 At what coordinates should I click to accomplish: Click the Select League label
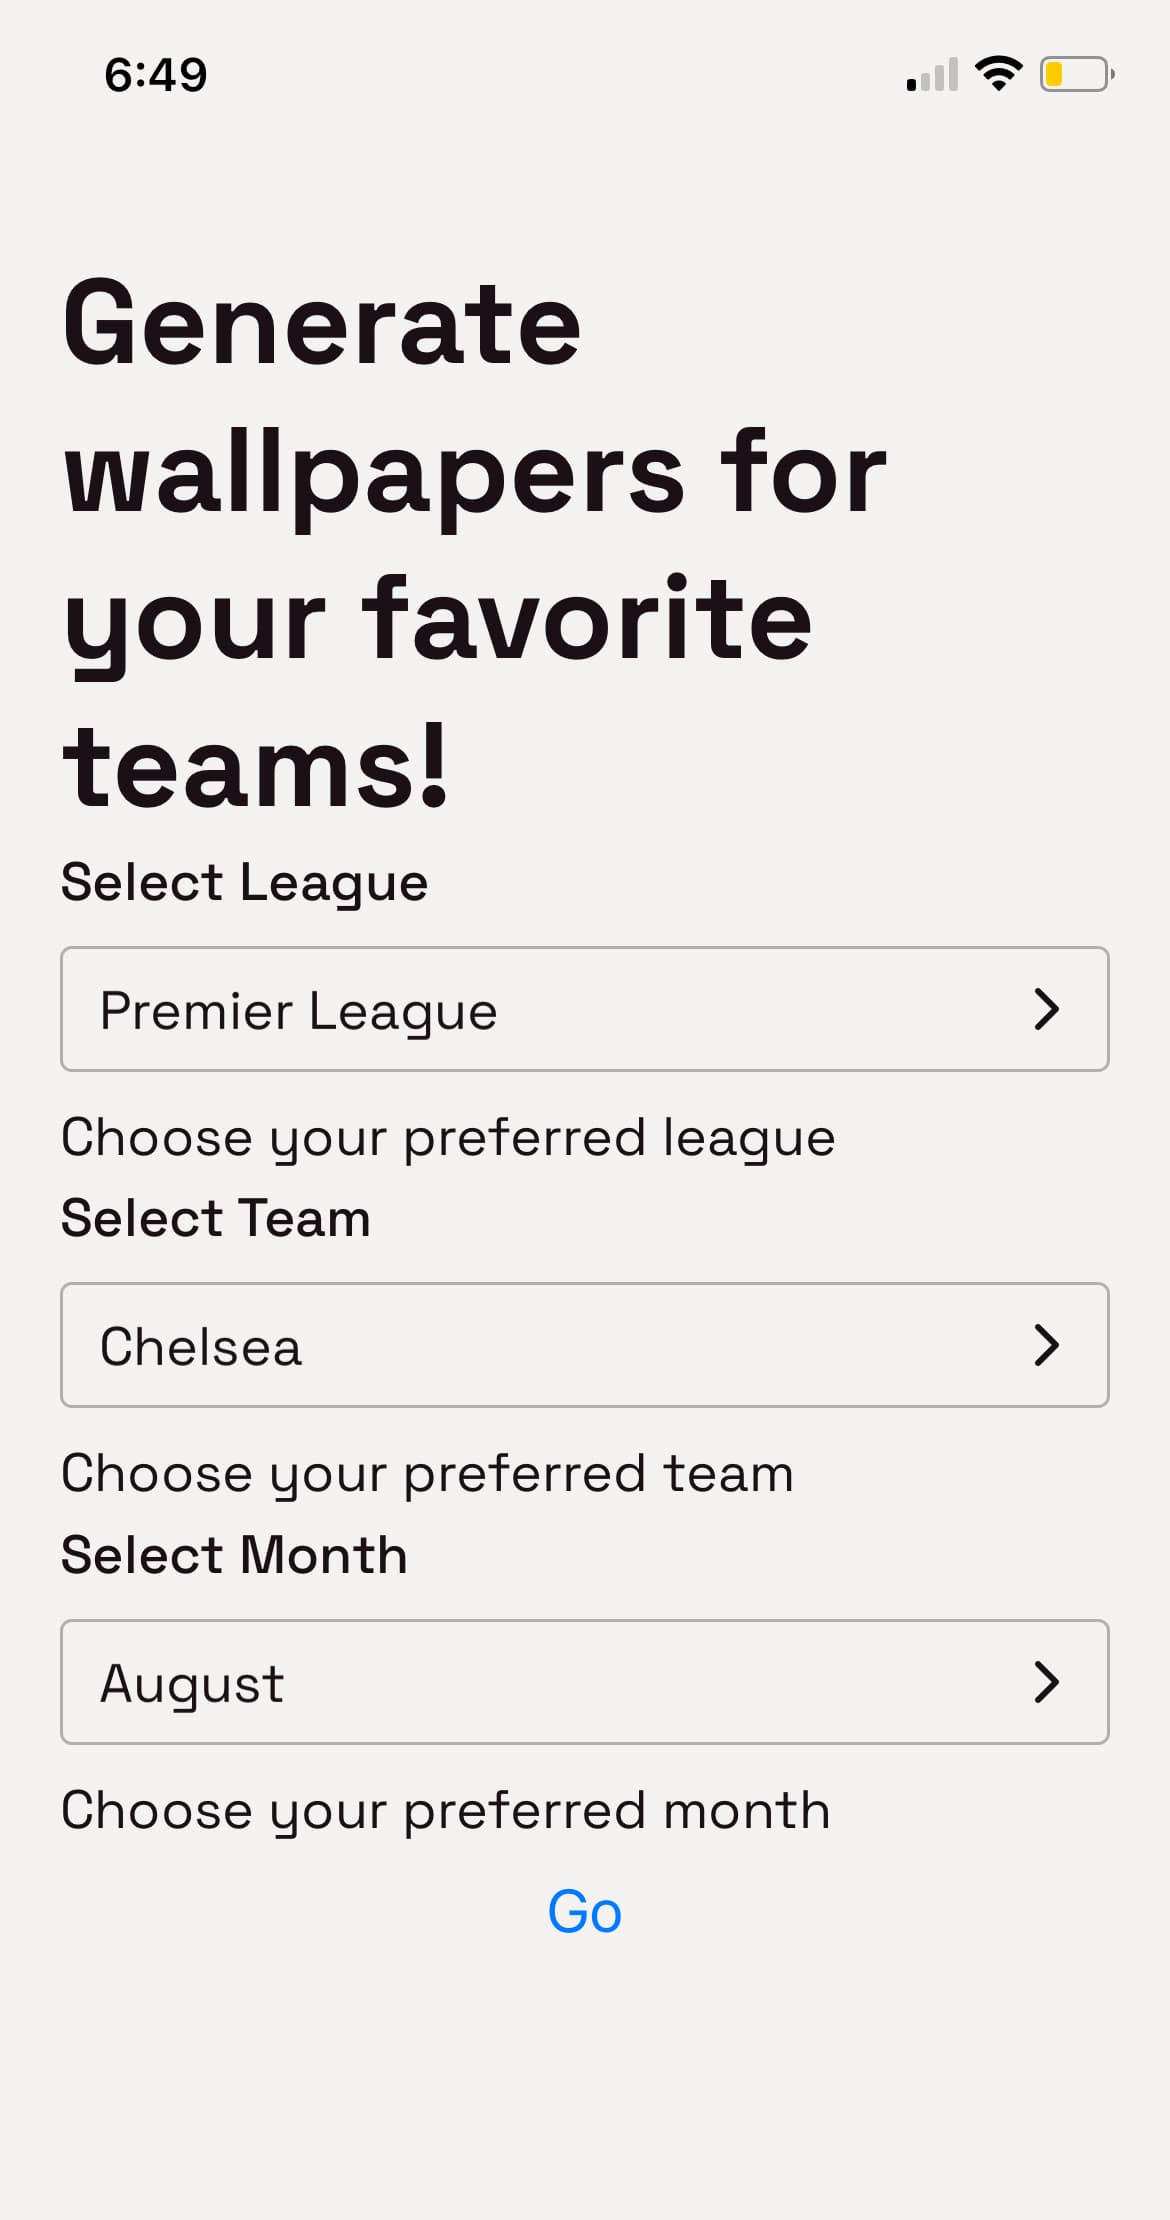click(x=244, y=881)
